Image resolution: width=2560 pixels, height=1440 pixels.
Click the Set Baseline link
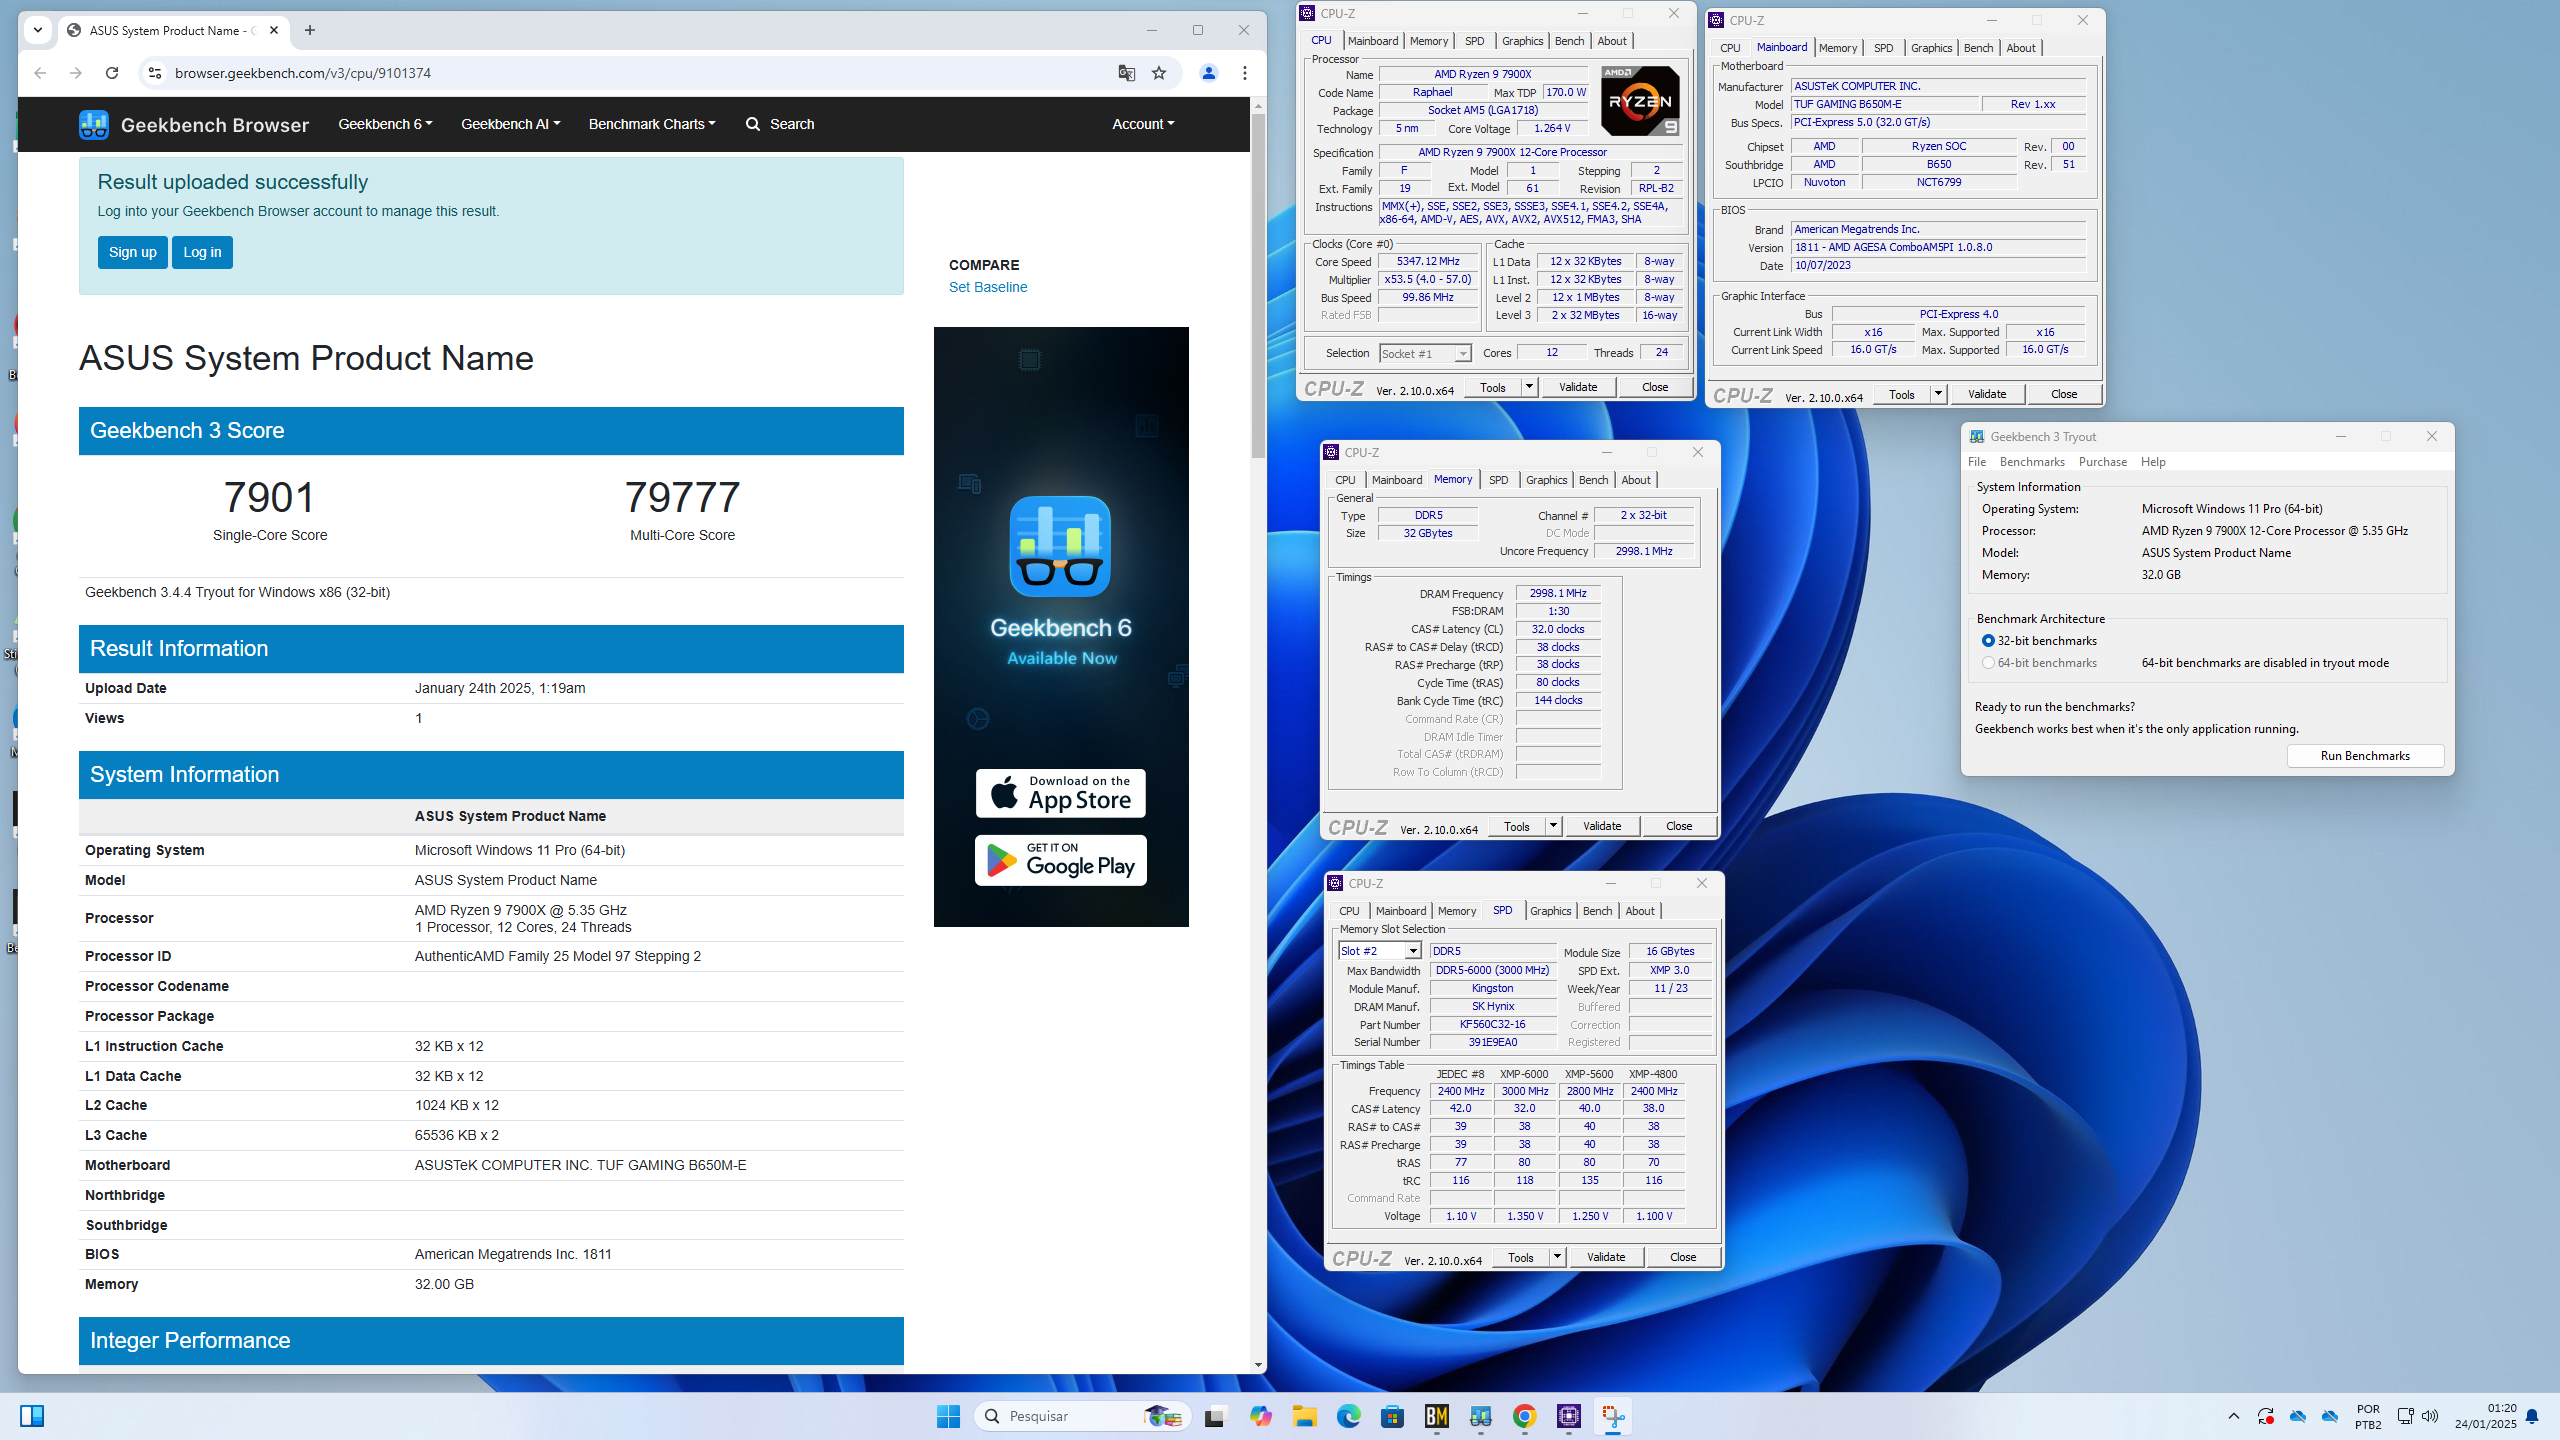point(987,287)
